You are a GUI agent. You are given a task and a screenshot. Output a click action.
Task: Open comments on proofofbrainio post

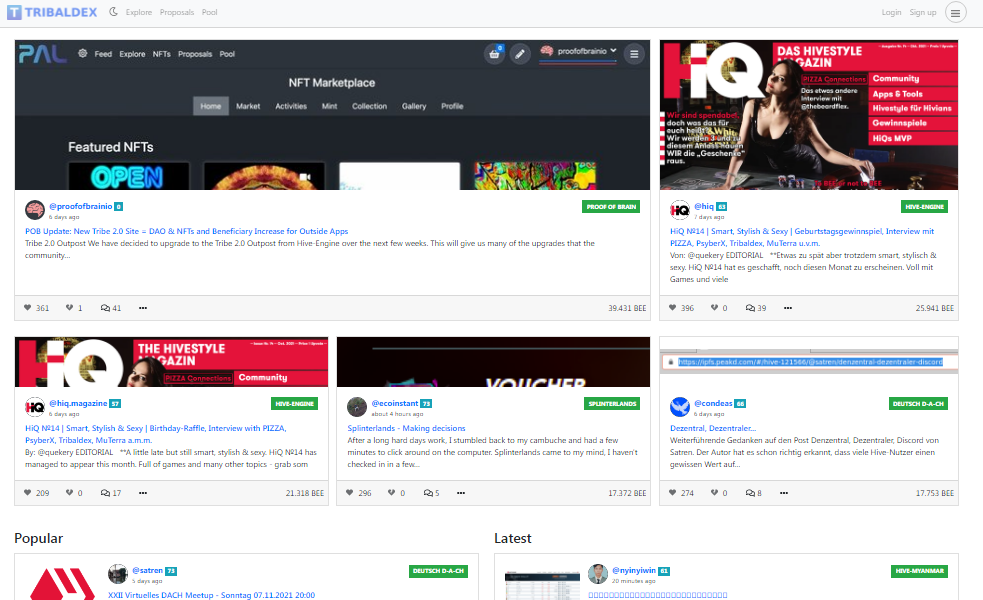click(x=111, y=308)
